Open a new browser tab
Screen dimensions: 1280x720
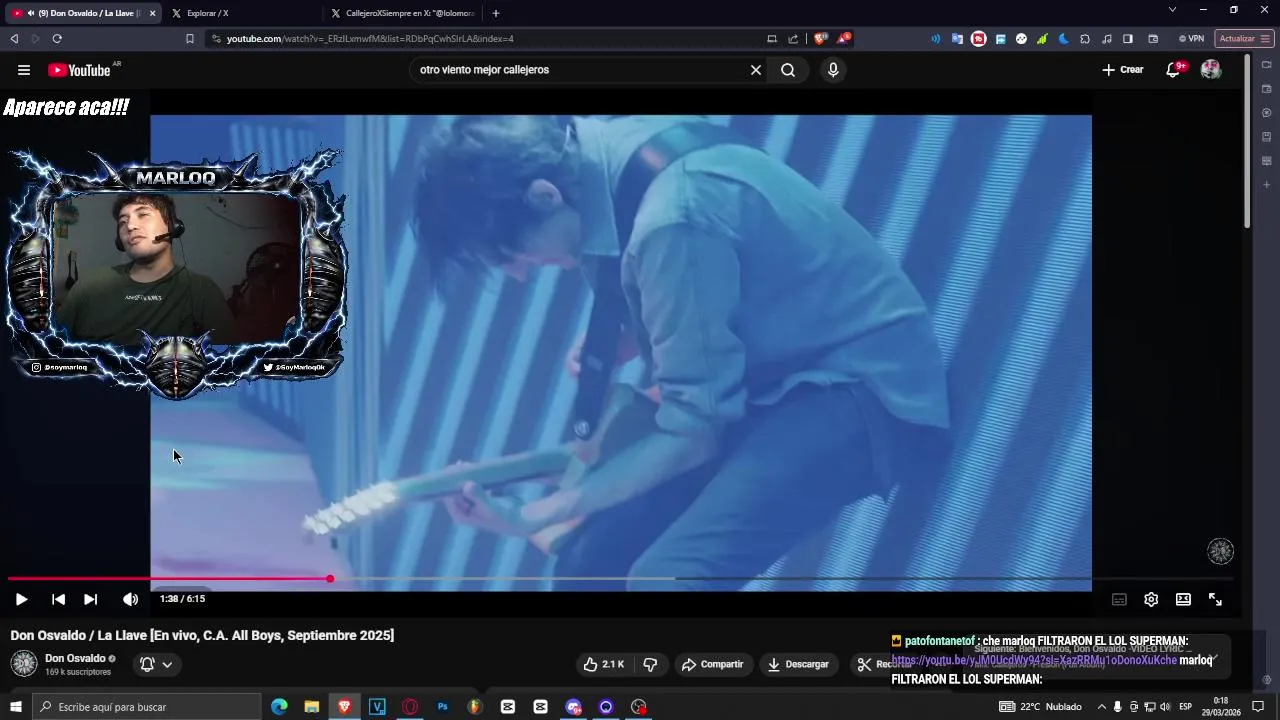pyautogui.click(x=496, y=13)
